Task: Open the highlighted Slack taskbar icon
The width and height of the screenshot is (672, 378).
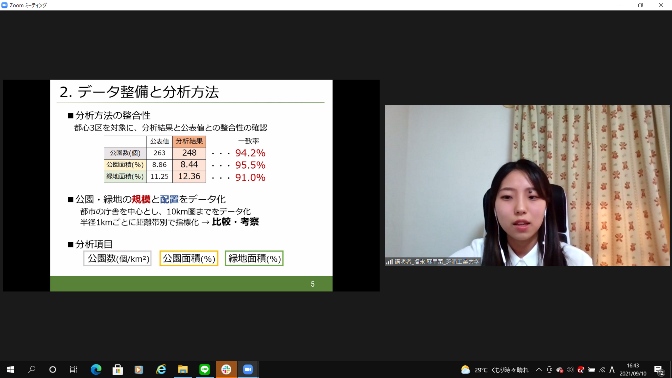Action: coord(226,369)
